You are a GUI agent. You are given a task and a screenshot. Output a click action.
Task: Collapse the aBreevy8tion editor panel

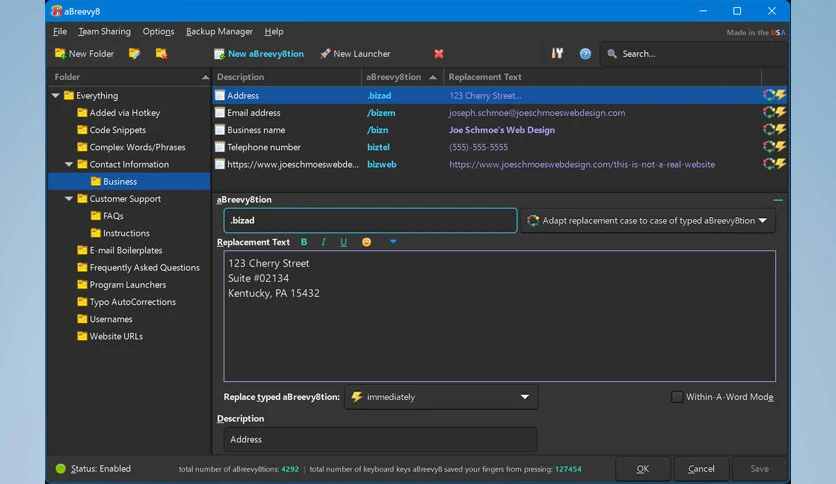point(778,200)
